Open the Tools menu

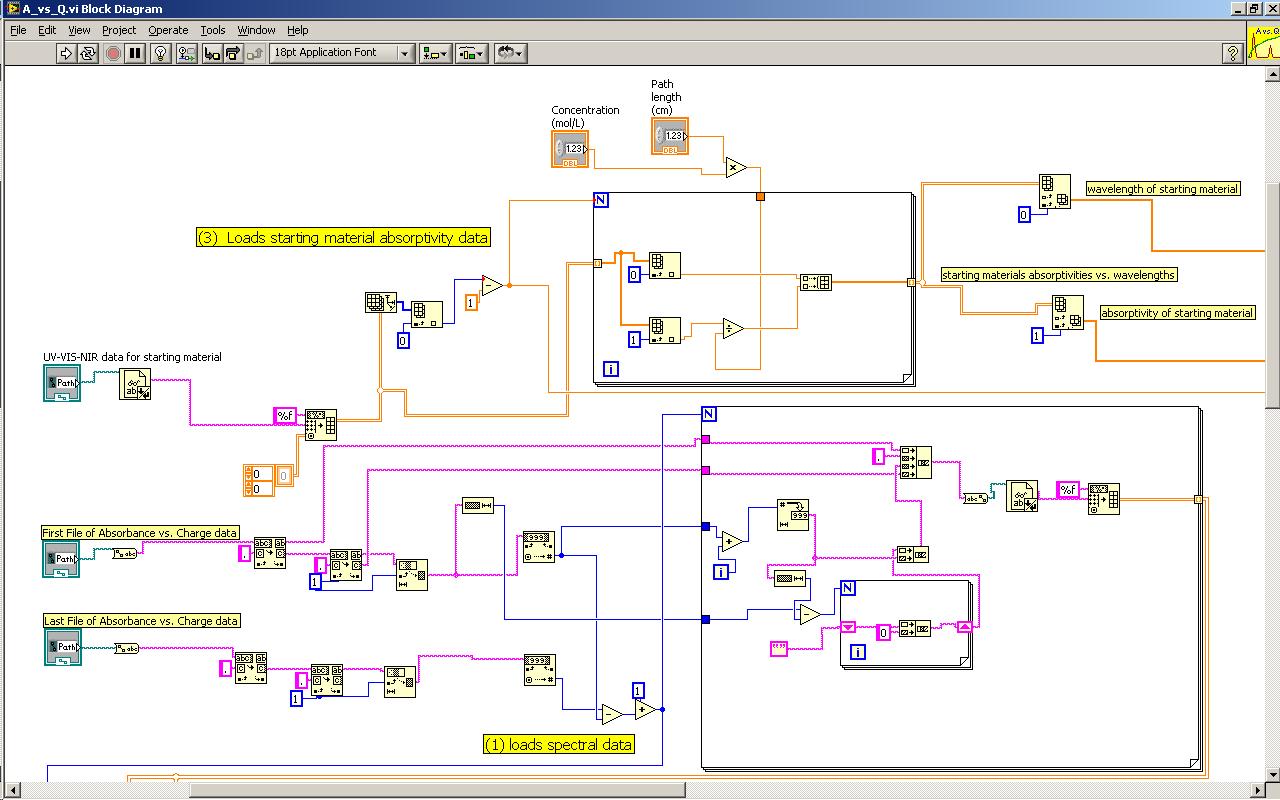point(213,30)
